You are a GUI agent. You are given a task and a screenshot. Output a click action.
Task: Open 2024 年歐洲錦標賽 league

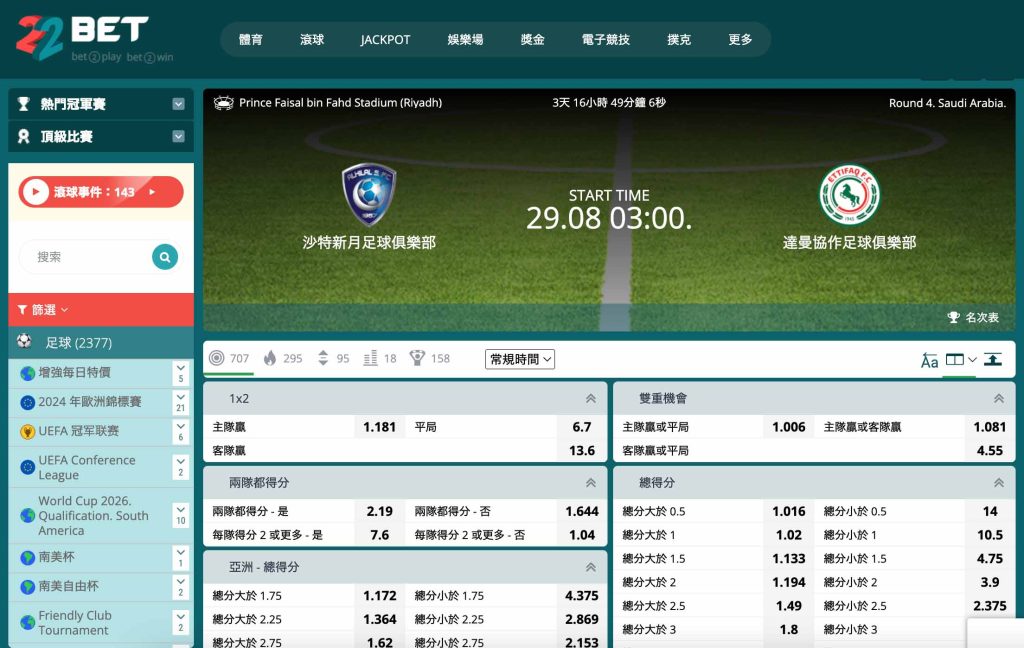[89, 402]
